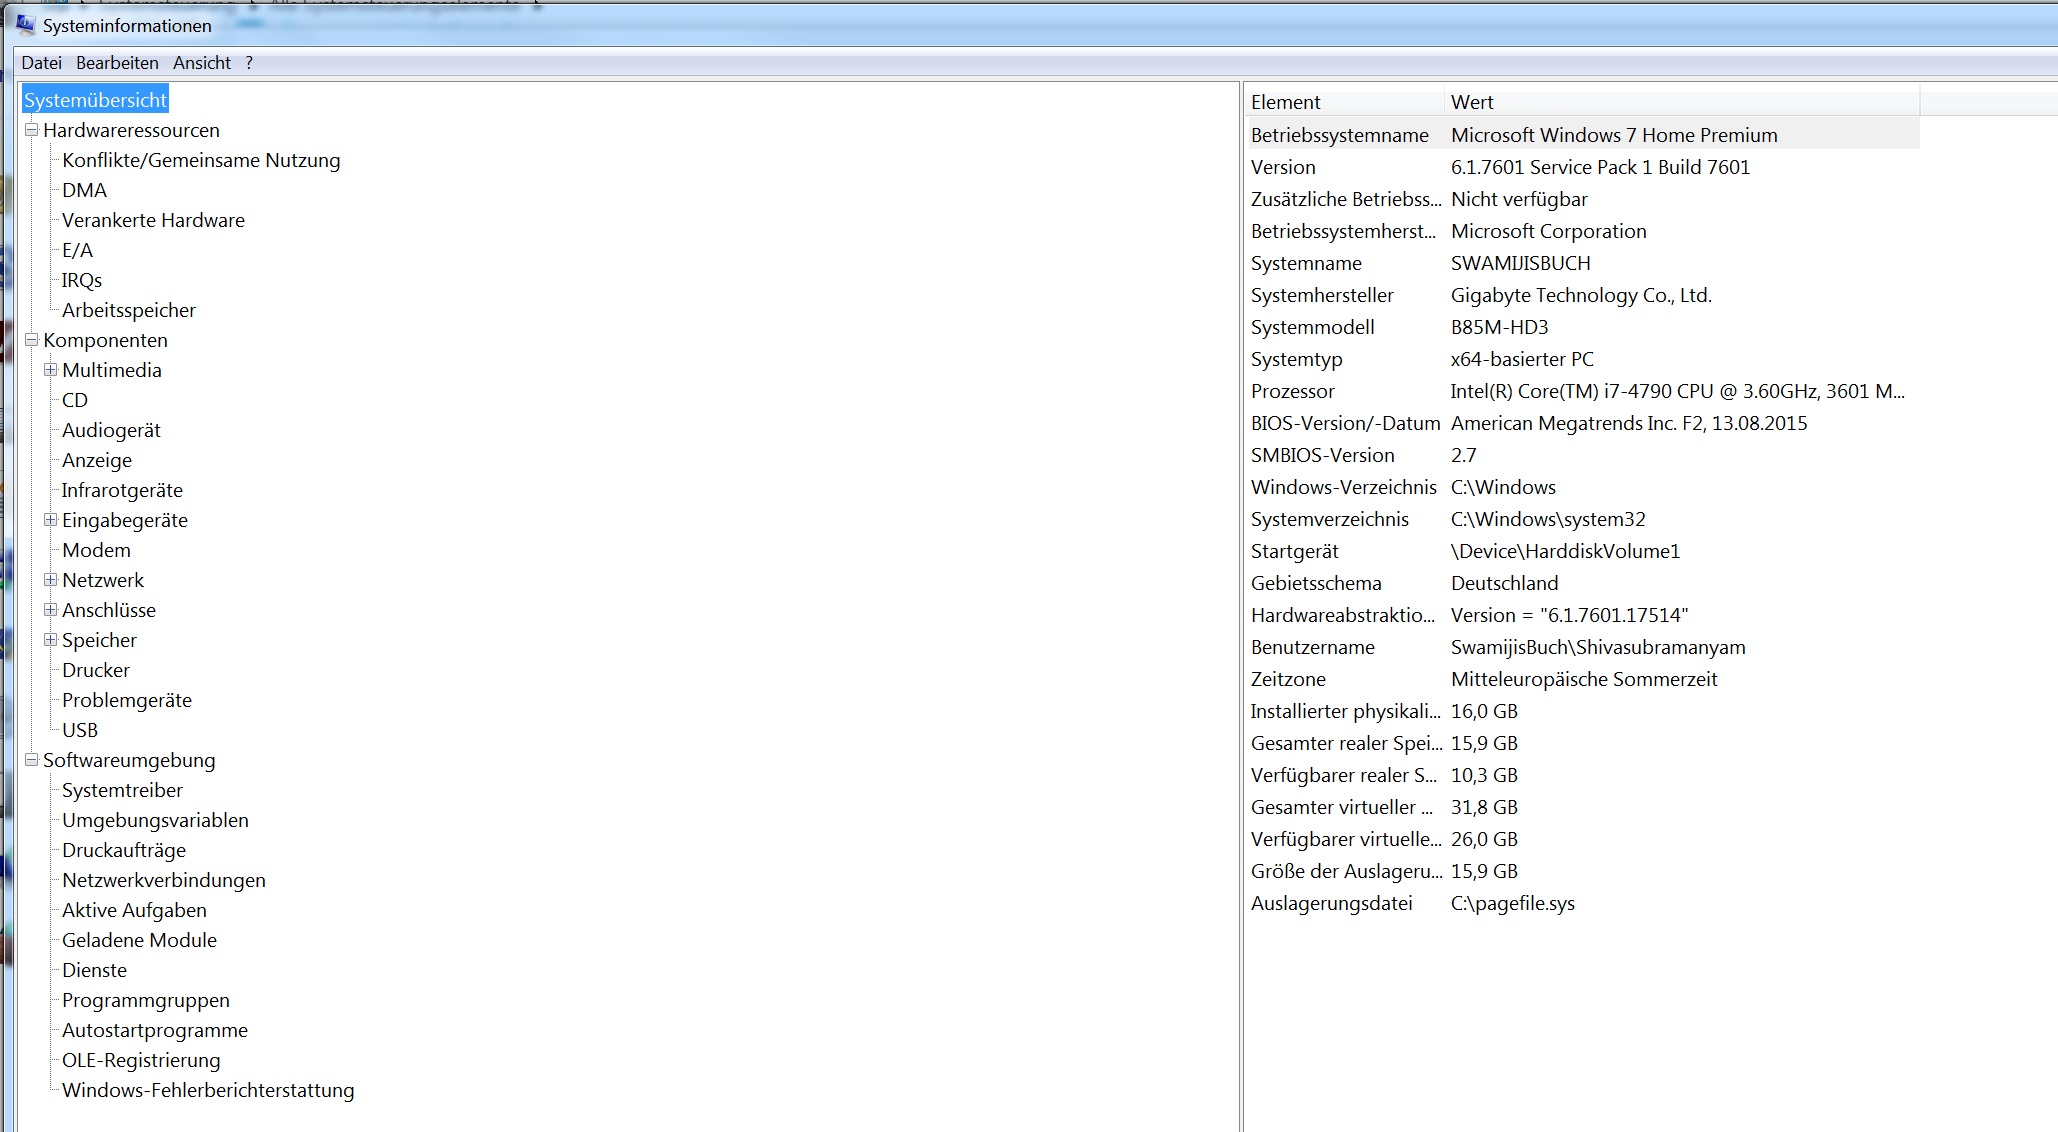Select Konflikte/Gemeinsame Nutzung in tree
This screenshot has height=1132, width=2058.
pos(201,160)
